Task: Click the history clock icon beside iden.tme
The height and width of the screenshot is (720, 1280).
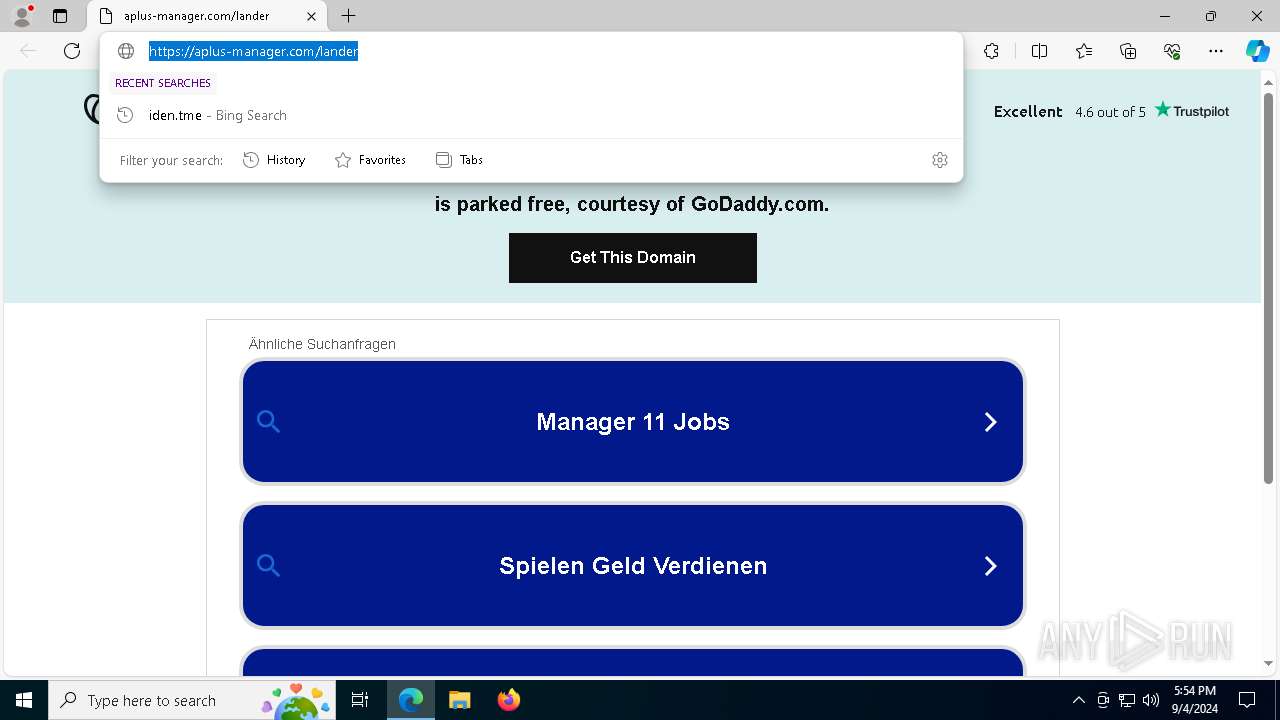Action: pyautogui.click(x=125, y=115)
